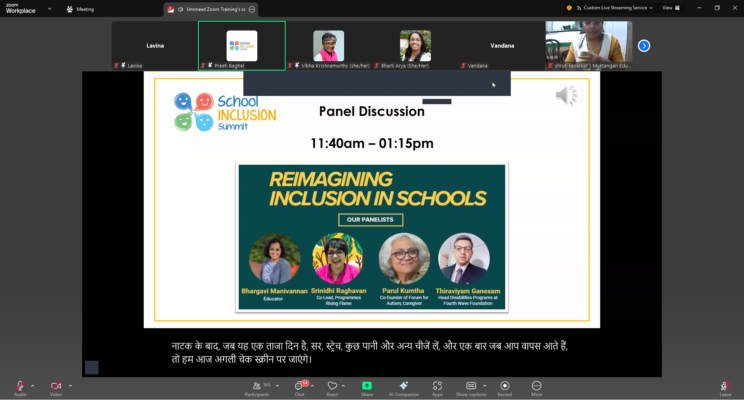Open audio options arrow next to Audio

[32, 386]
